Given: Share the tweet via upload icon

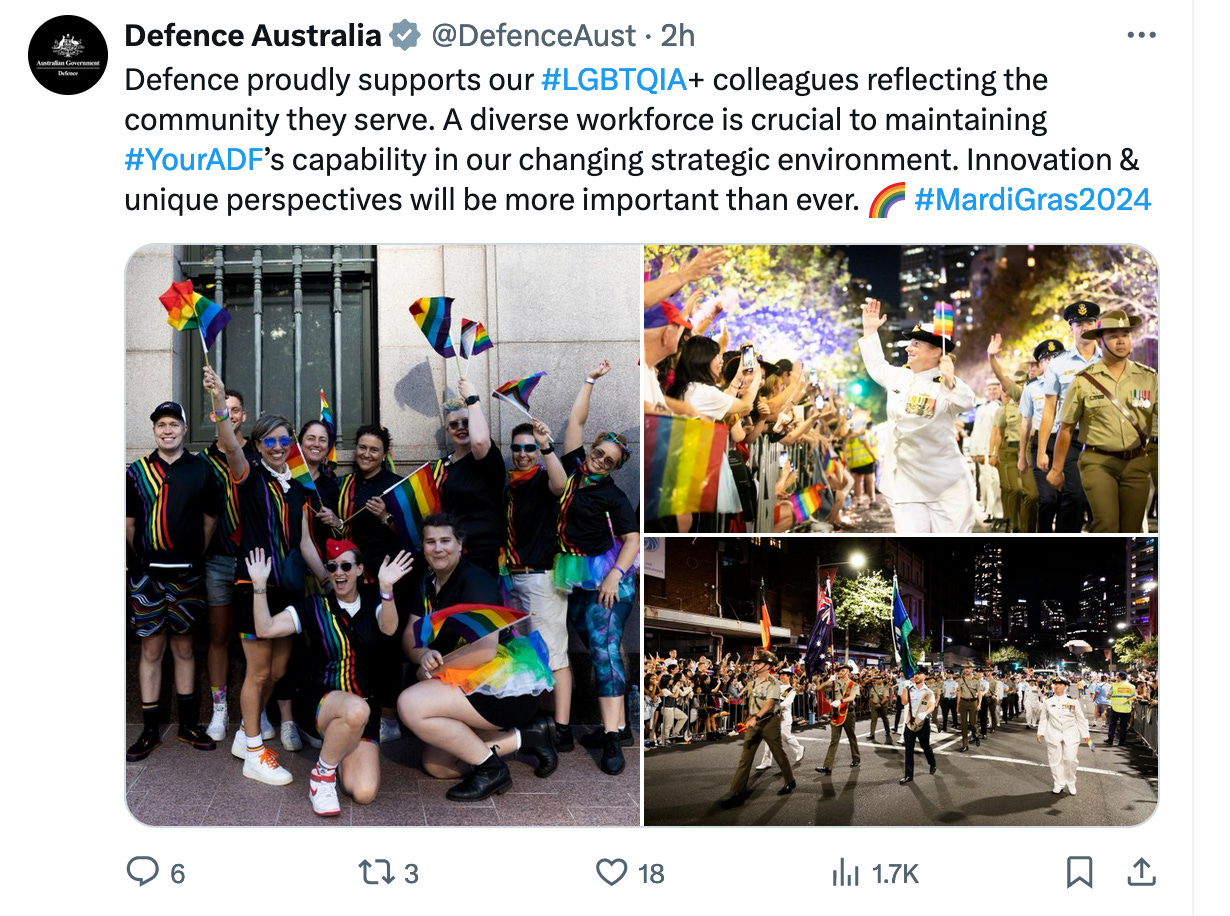Looking at the screenshot, I should point(1140,872).
